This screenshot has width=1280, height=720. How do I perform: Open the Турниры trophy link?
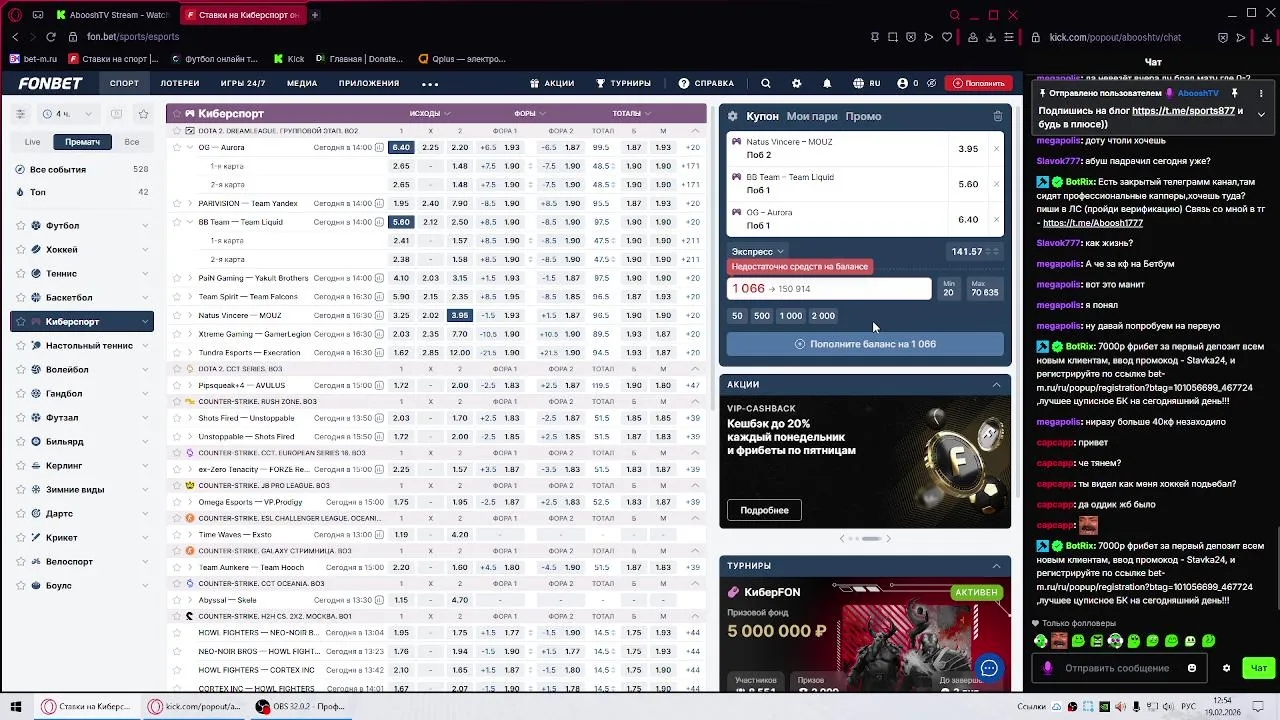(623, 83)
